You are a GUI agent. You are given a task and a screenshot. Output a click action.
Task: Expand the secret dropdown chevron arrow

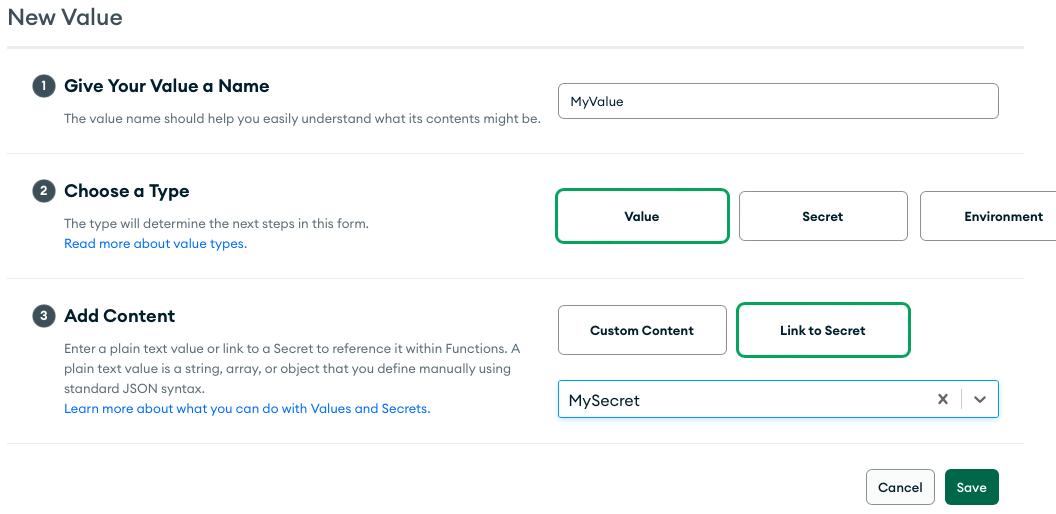click(980, 399)
